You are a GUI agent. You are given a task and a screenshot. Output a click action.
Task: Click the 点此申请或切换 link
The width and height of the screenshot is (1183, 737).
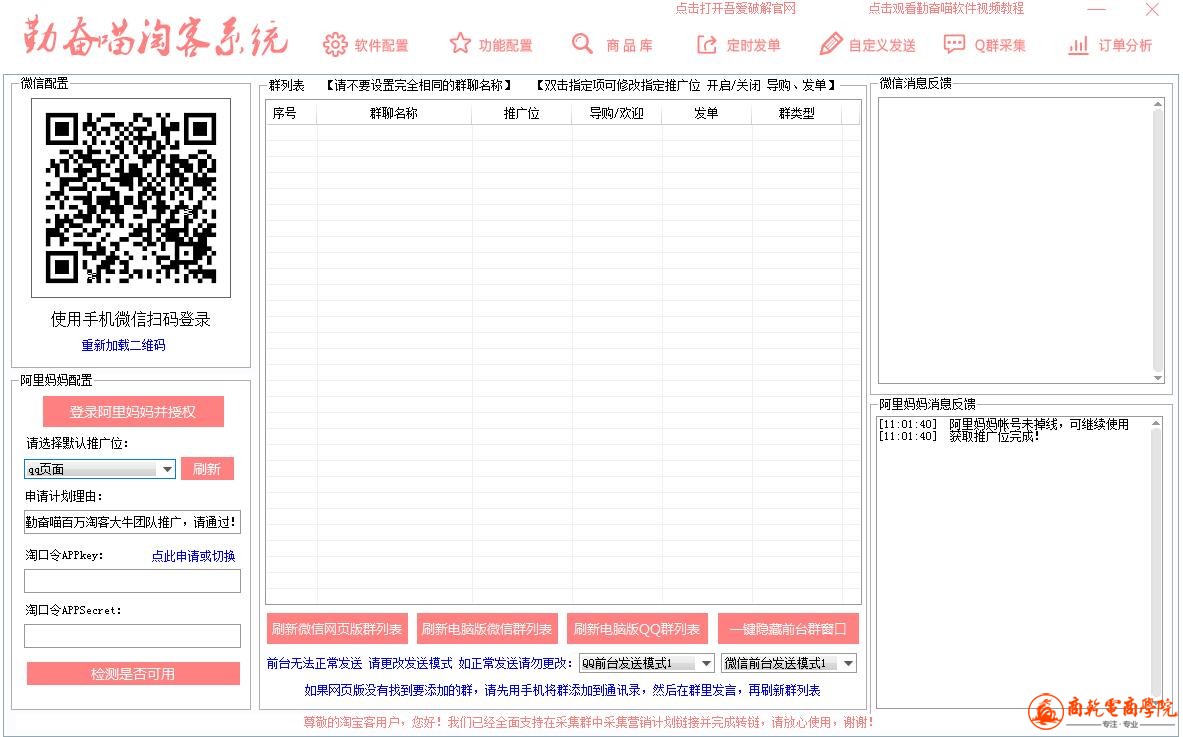coord(193,556)
